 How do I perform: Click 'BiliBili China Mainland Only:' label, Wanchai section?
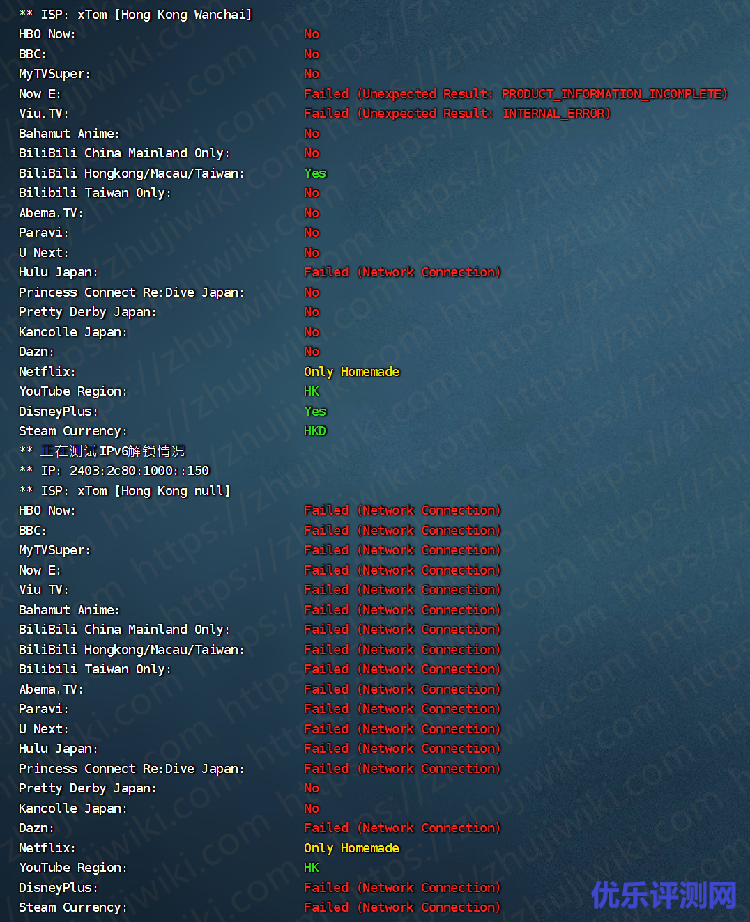tap(125, 153)
